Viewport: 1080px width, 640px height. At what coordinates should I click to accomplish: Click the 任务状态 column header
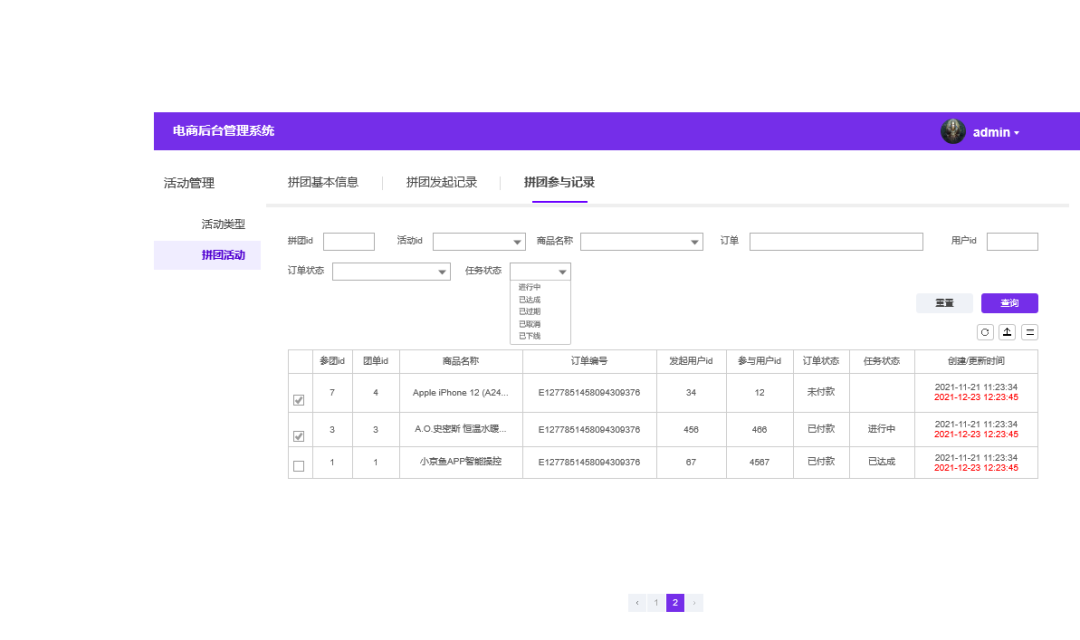(882, 361)
